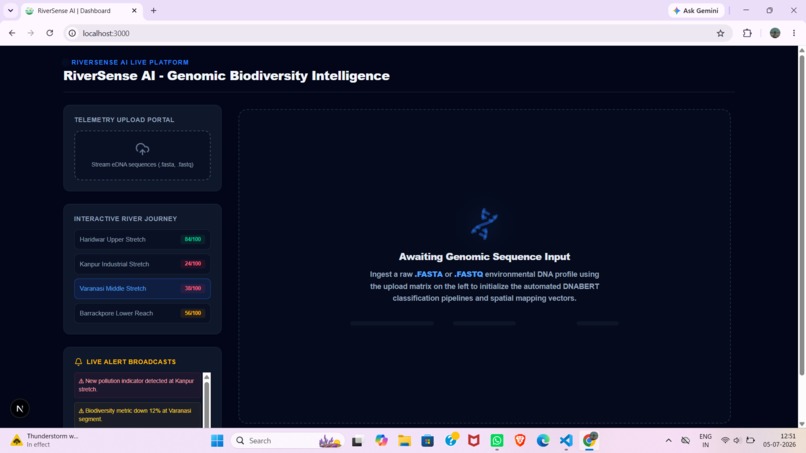
Task: Open Microsoft Edge from the taskbar
Action: (543, 441)
